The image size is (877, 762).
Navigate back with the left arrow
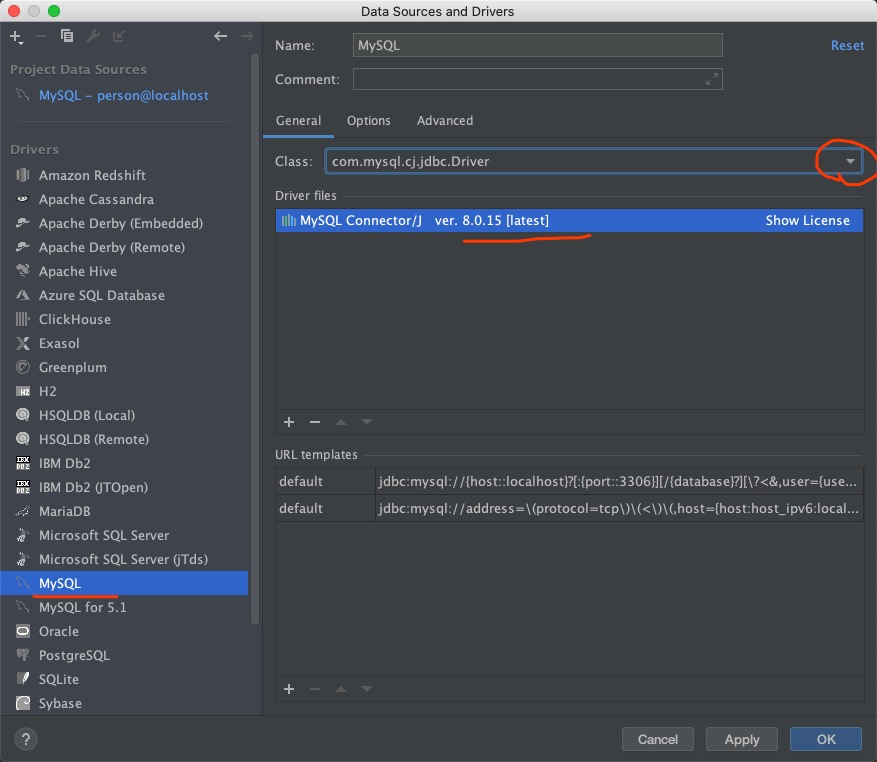pos(220,36)
